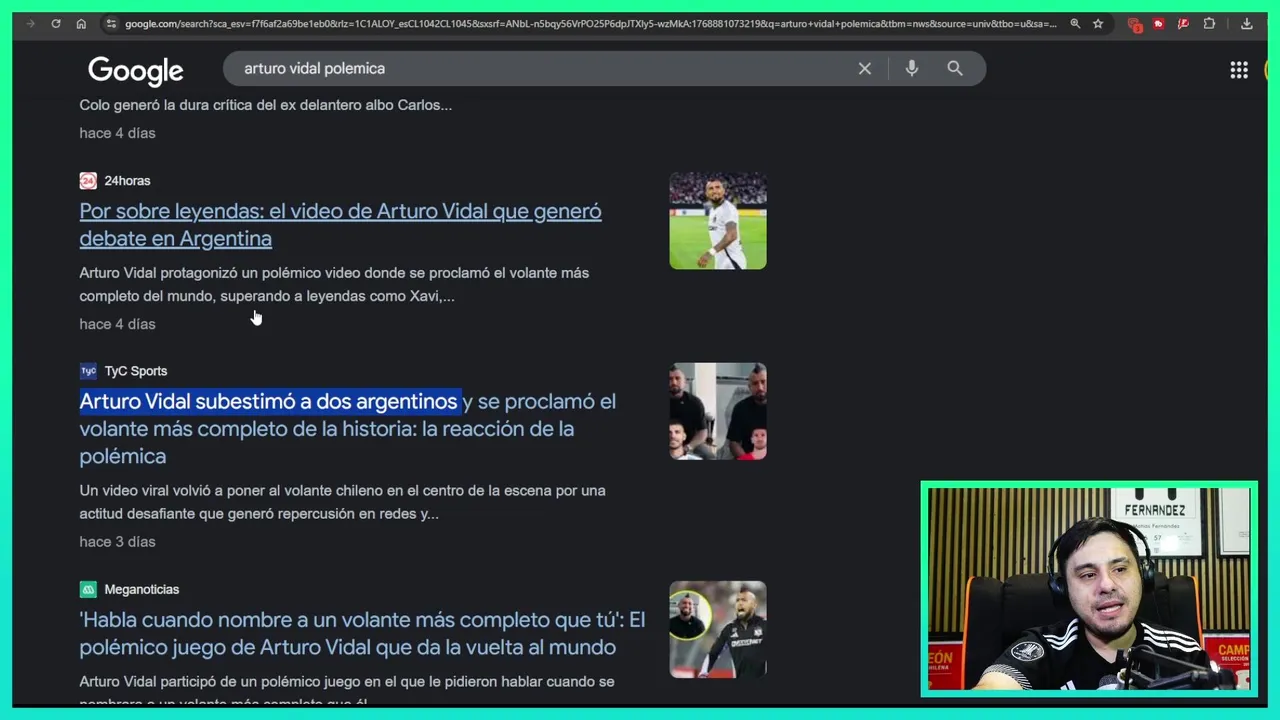Open the 24horas article thumbnail
Viewport: 1280px width, 720px height.
pos(718,221)
